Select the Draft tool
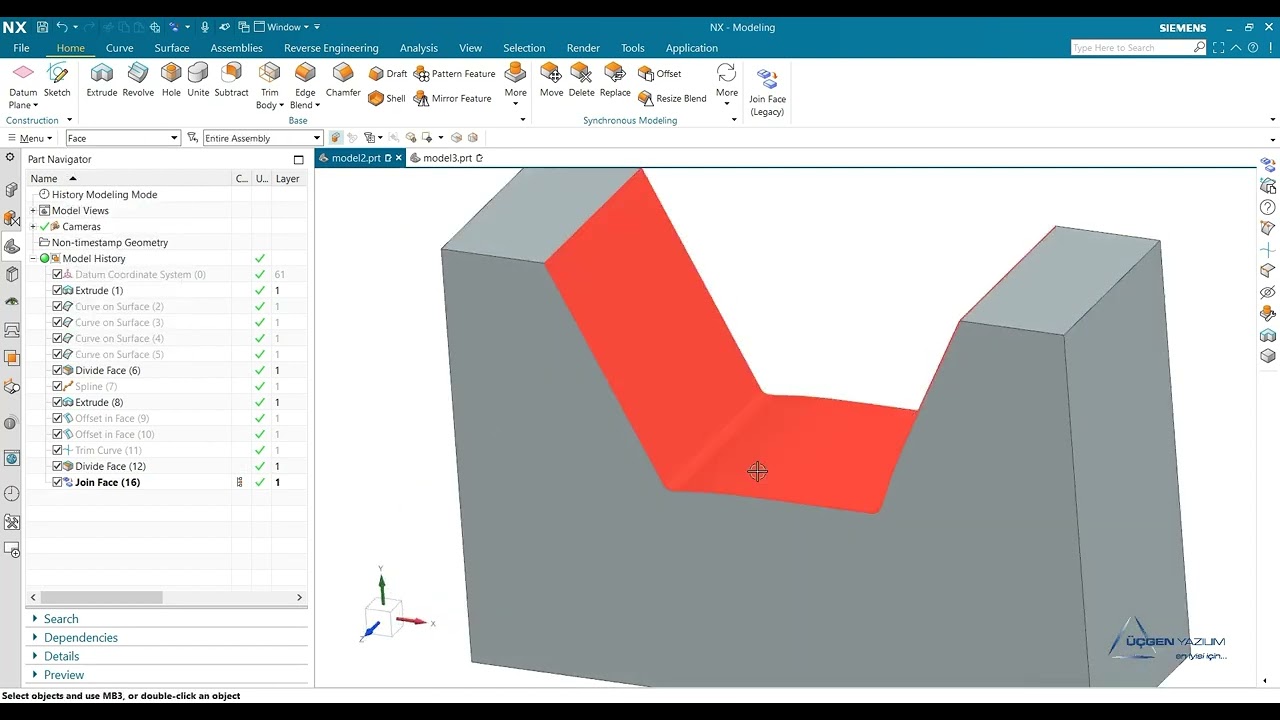The width and height of the screenshot is (1280, 720). 388,74
